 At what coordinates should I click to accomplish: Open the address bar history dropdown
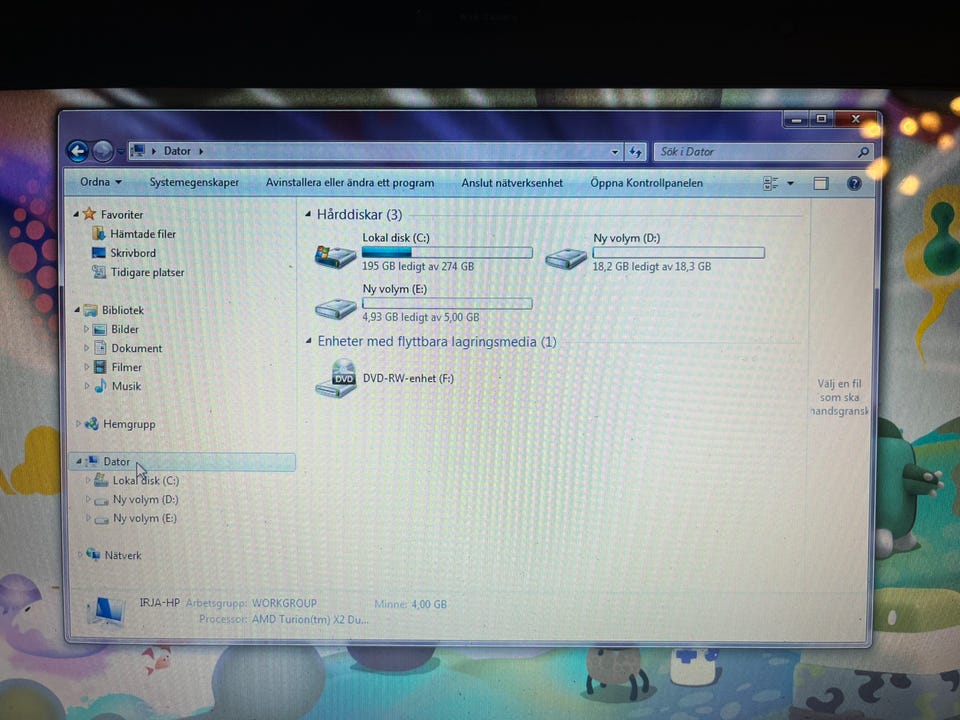point(615,152)
